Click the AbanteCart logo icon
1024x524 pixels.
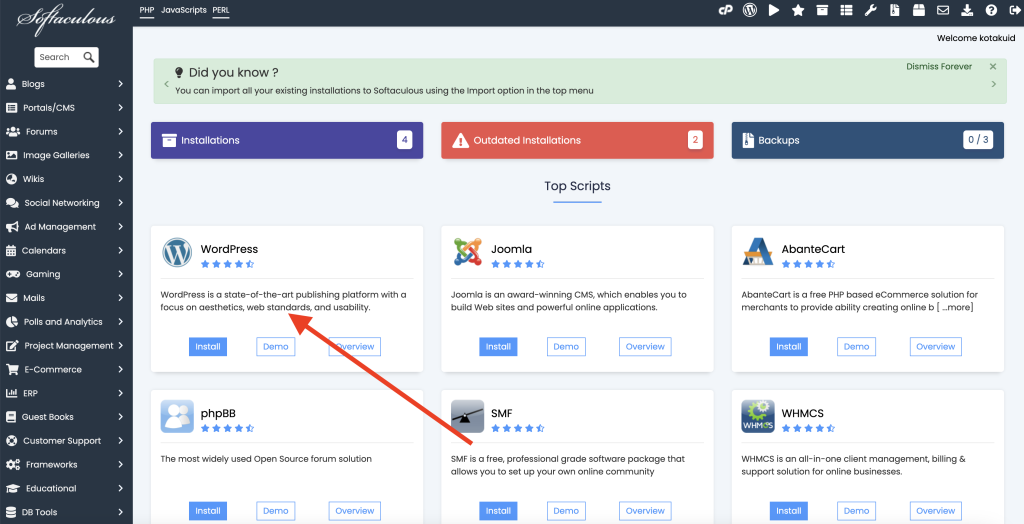tap(758, 252)
